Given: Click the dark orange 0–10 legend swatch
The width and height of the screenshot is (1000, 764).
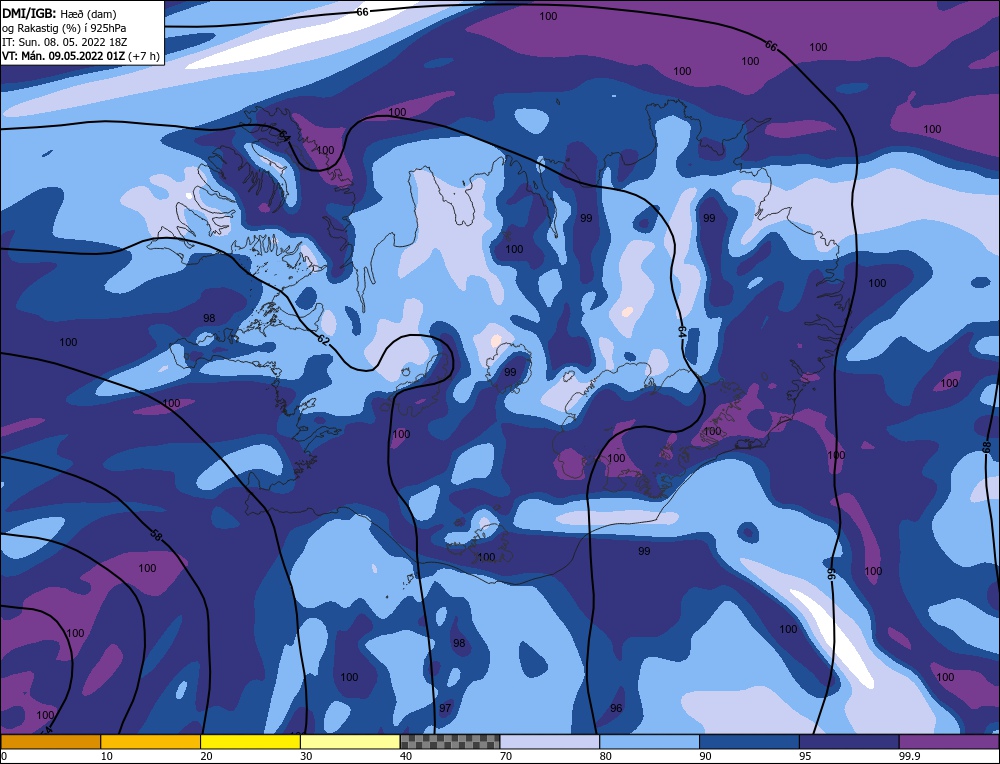Looking at the screenshot, I should pos(50,741).
